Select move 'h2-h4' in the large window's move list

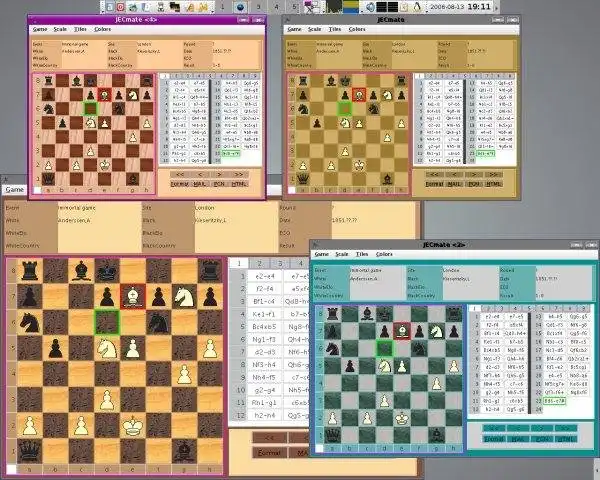point(264,415)
